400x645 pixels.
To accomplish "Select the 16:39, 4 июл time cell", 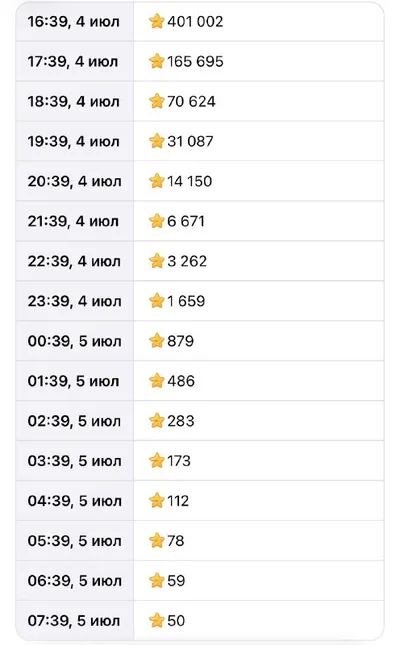I will pos(74,21).
